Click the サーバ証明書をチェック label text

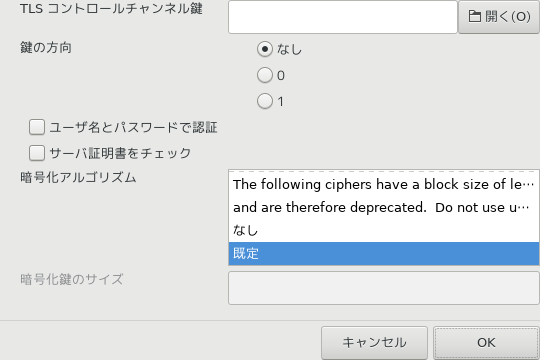(x=120, y=153)
